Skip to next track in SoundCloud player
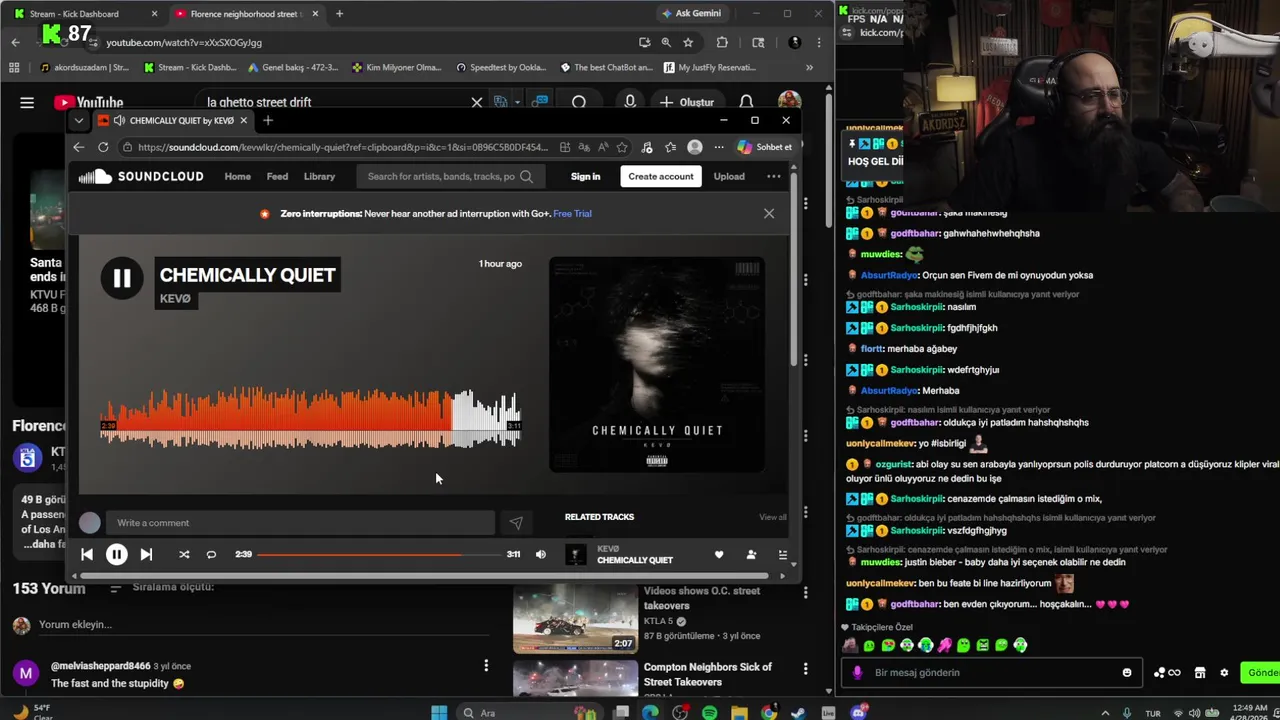The height and width of the screenshot is (720, 1280). coord(146,554)
